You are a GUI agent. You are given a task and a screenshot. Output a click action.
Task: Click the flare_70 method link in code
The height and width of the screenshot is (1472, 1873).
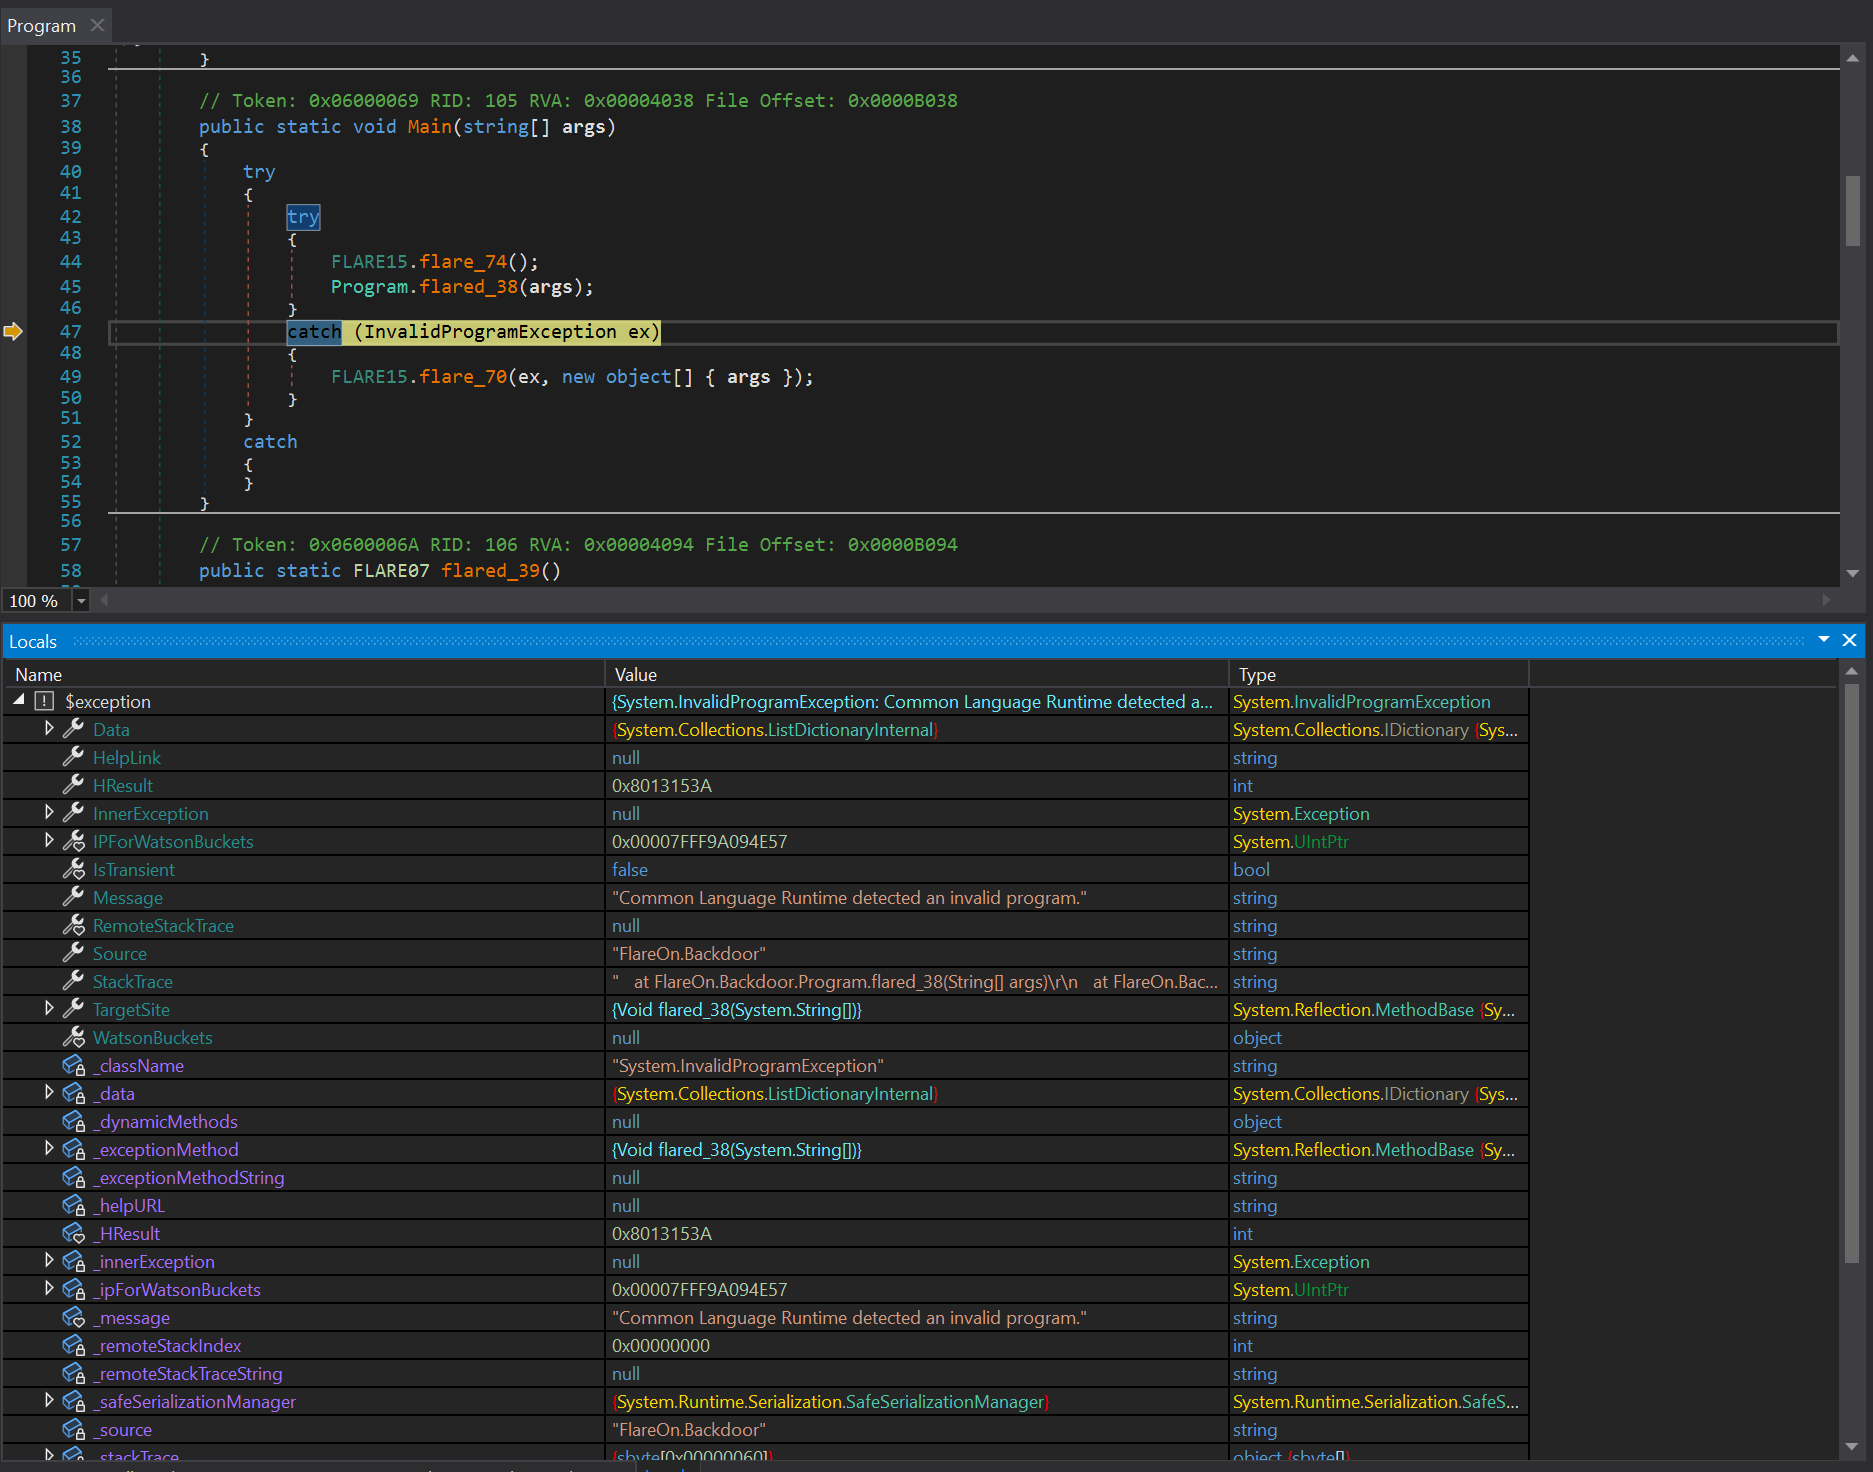[462, 377]
